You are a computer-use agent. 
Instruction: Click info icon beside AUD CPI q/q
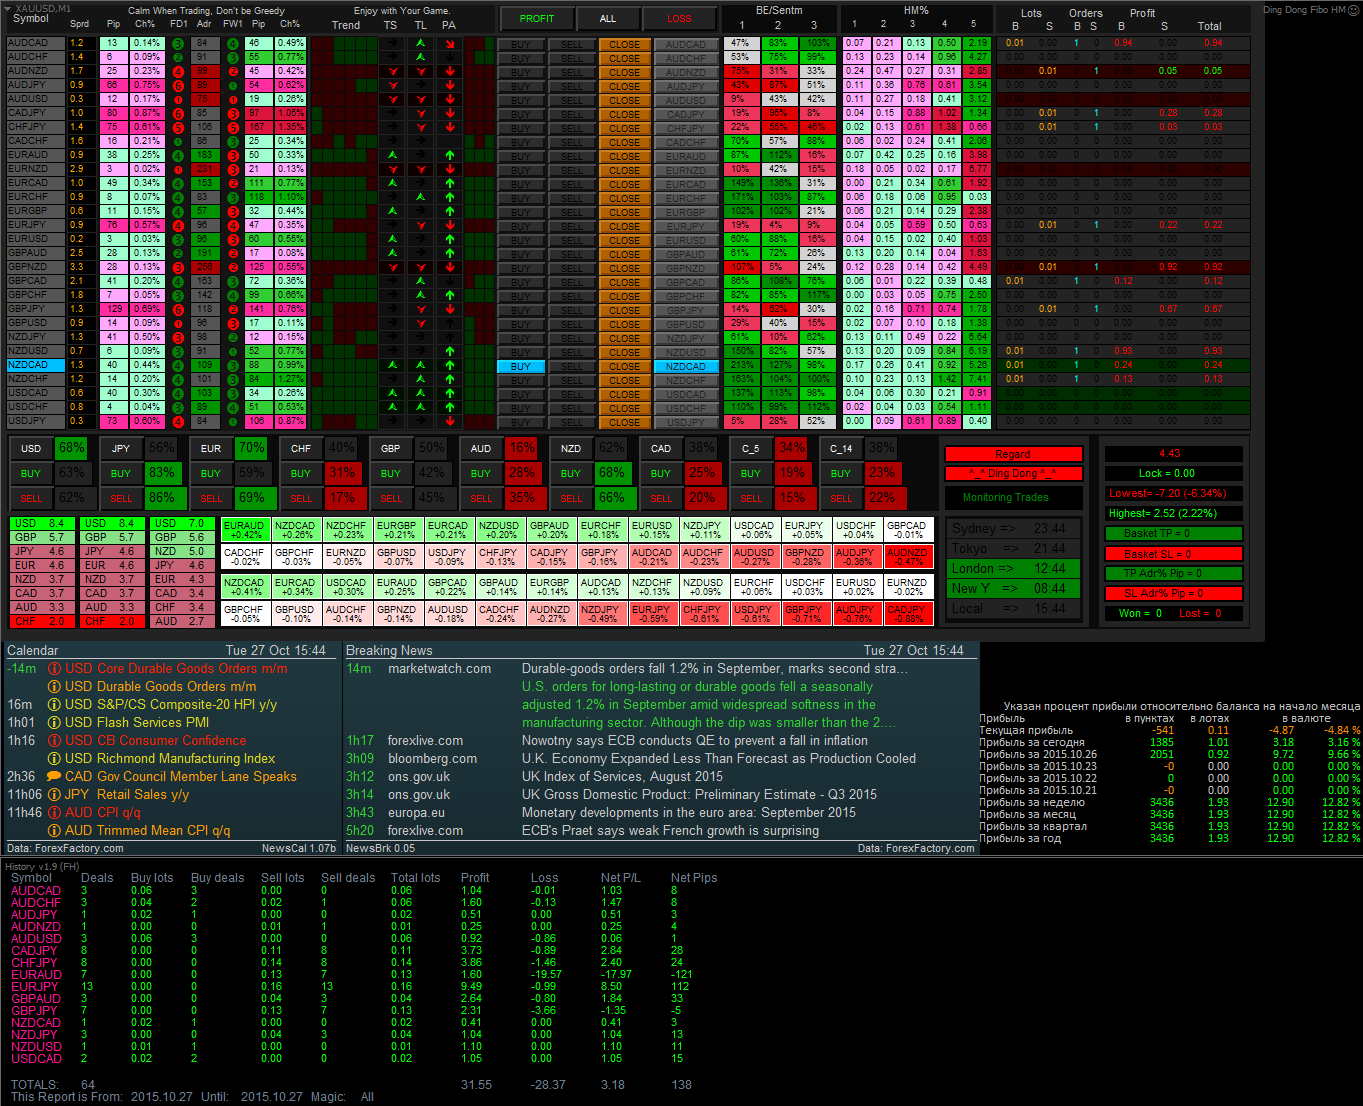click(x=55, y=813)
